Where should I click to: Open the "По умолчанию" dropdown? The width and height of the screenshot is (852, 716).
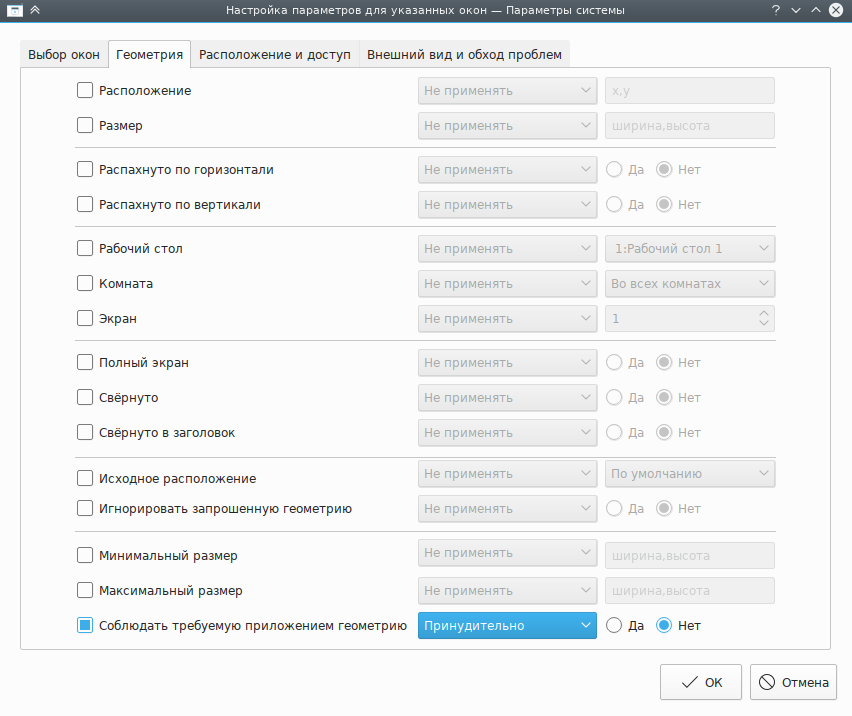coord(690,474)
